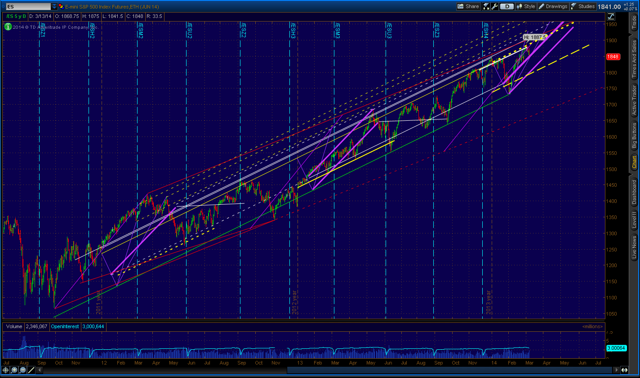This screenshot has width=640, height=378.
Task: Click the colored symbol link icon
Action: pyautogui.click(x=61, y=7)
